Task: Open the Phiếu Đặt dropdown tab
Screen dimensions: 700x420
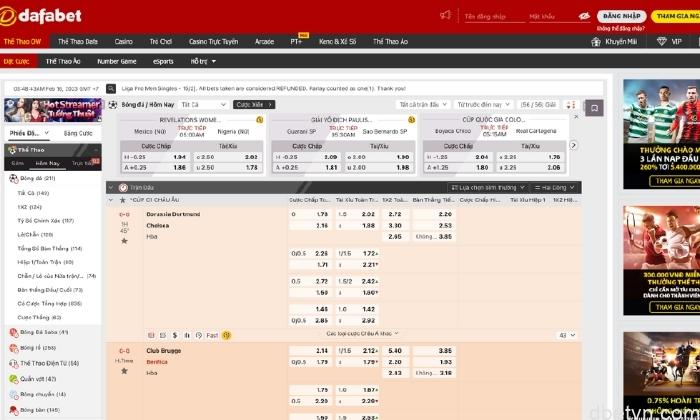Action: coord(29,133)
